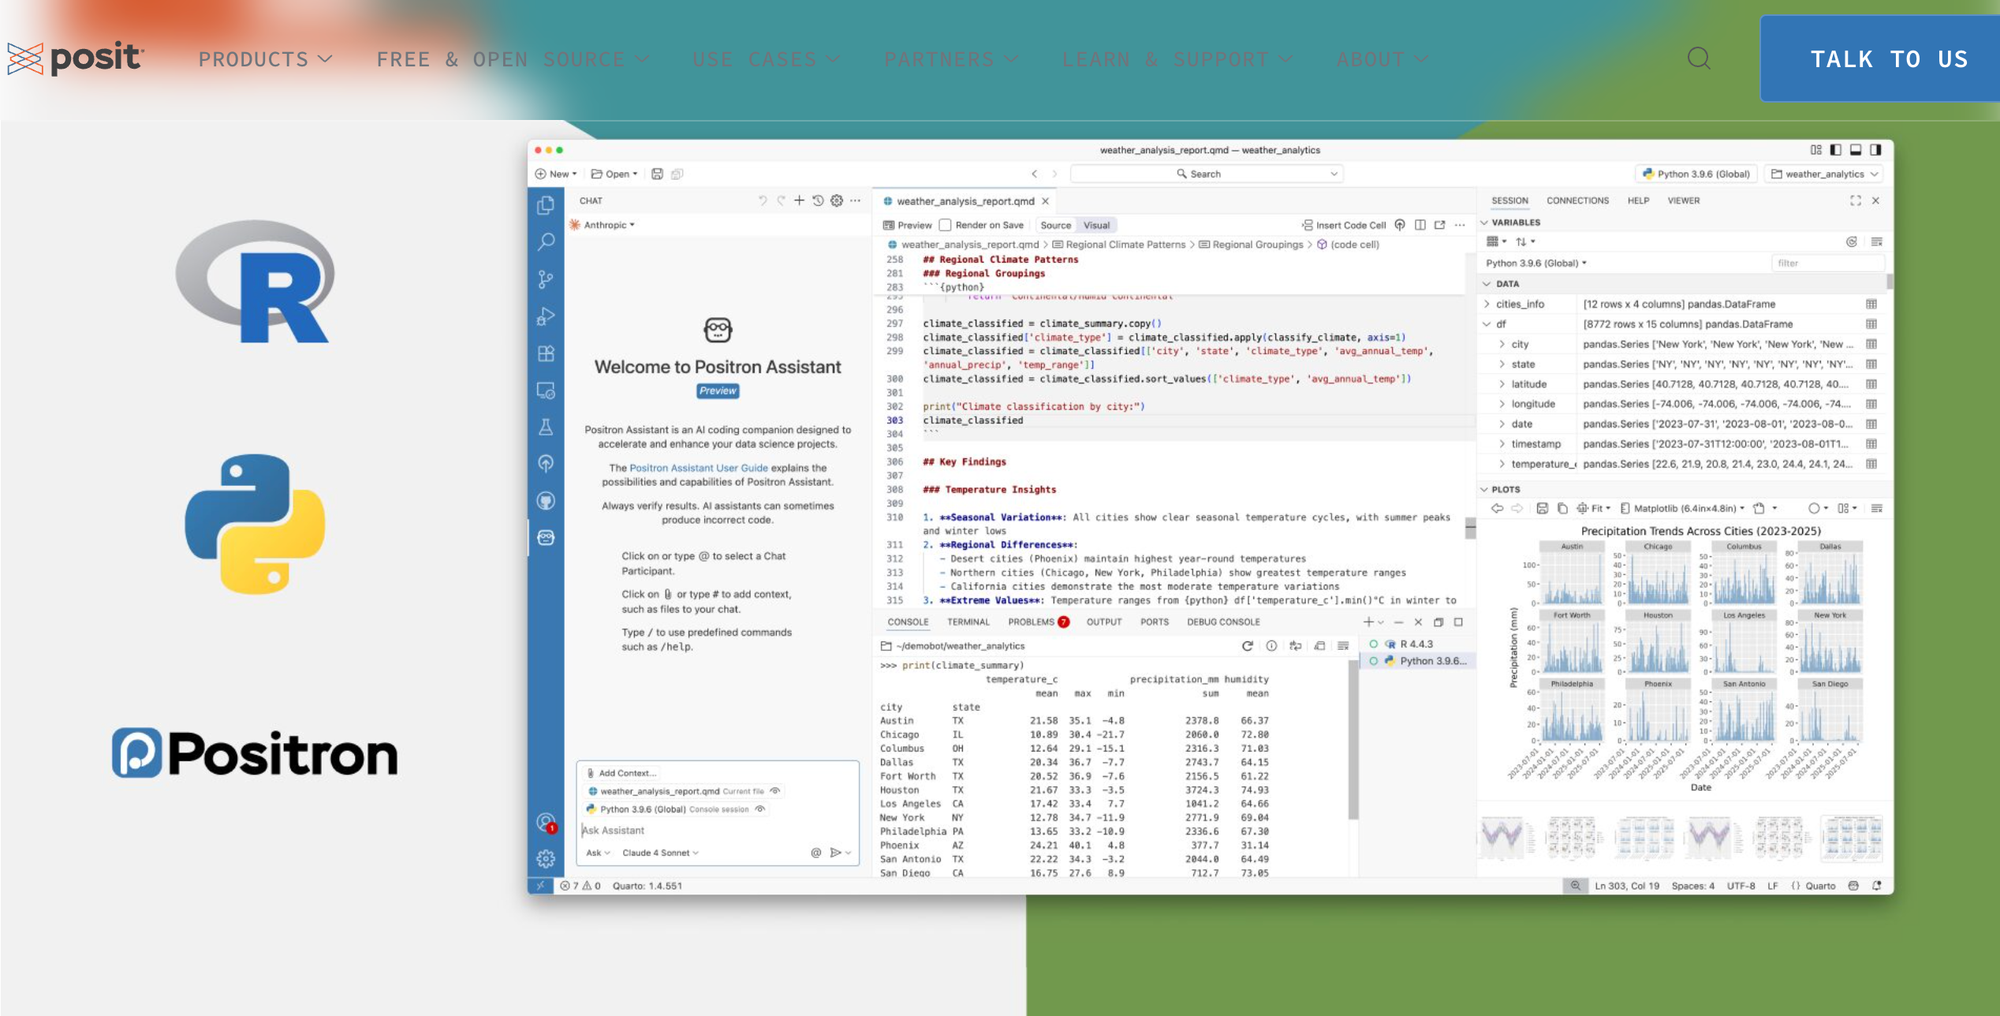The width and height of the screenshot is (2000, 1016).
Task: Toggle the secondary side bar layout icon
Action: pos(1875,150)
